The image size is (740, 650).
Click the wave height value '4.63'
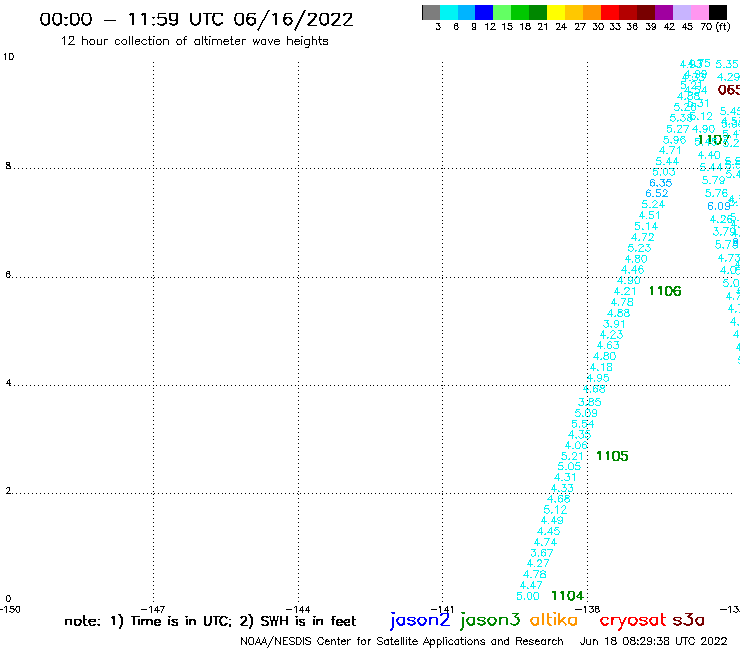tap(608, 346)
